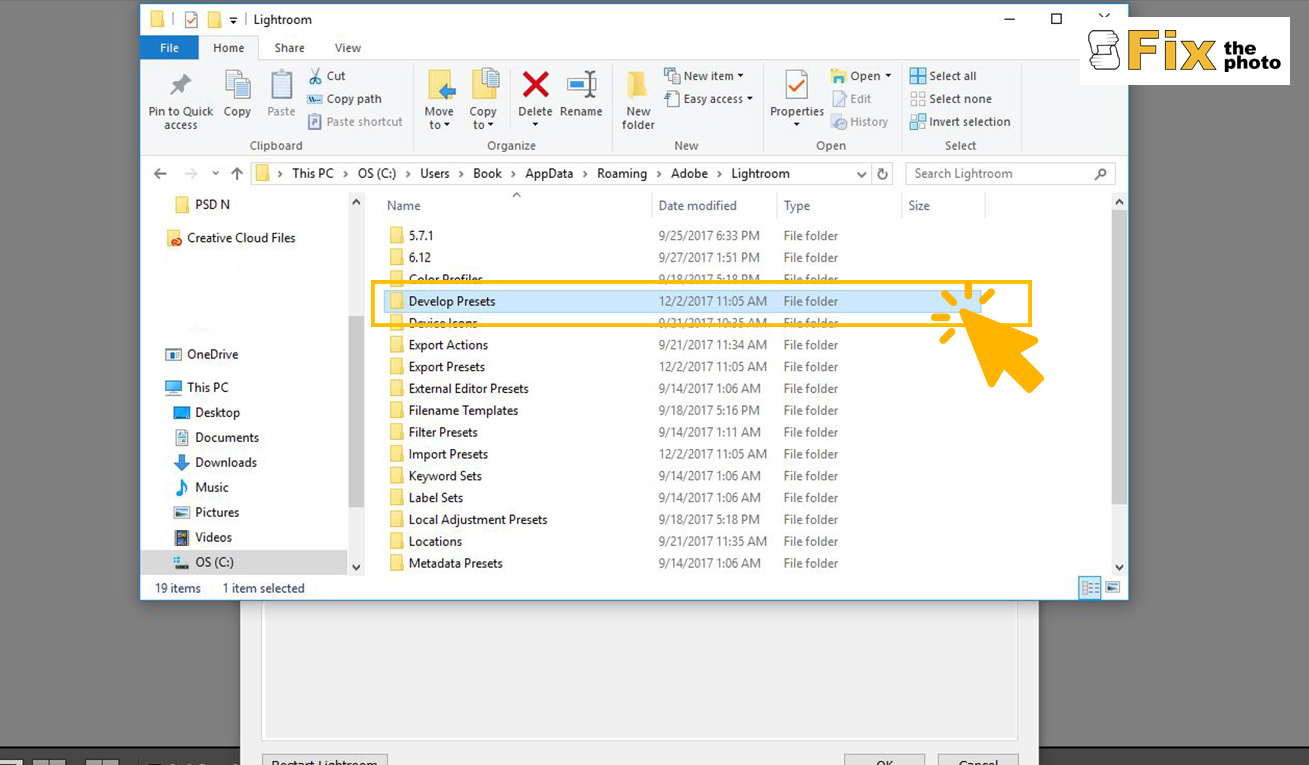Click Select all

point(943,76)
